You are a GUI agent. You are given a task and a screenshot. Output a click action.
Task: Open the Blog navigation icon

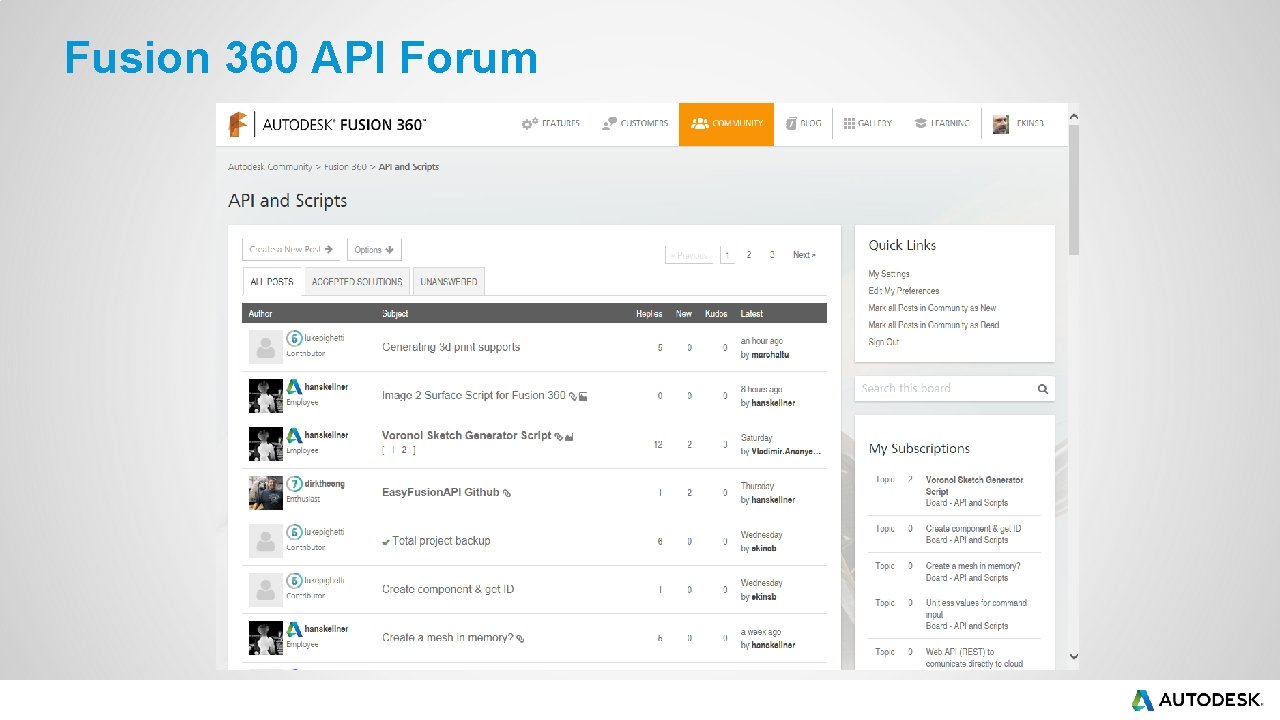(791, 124)
